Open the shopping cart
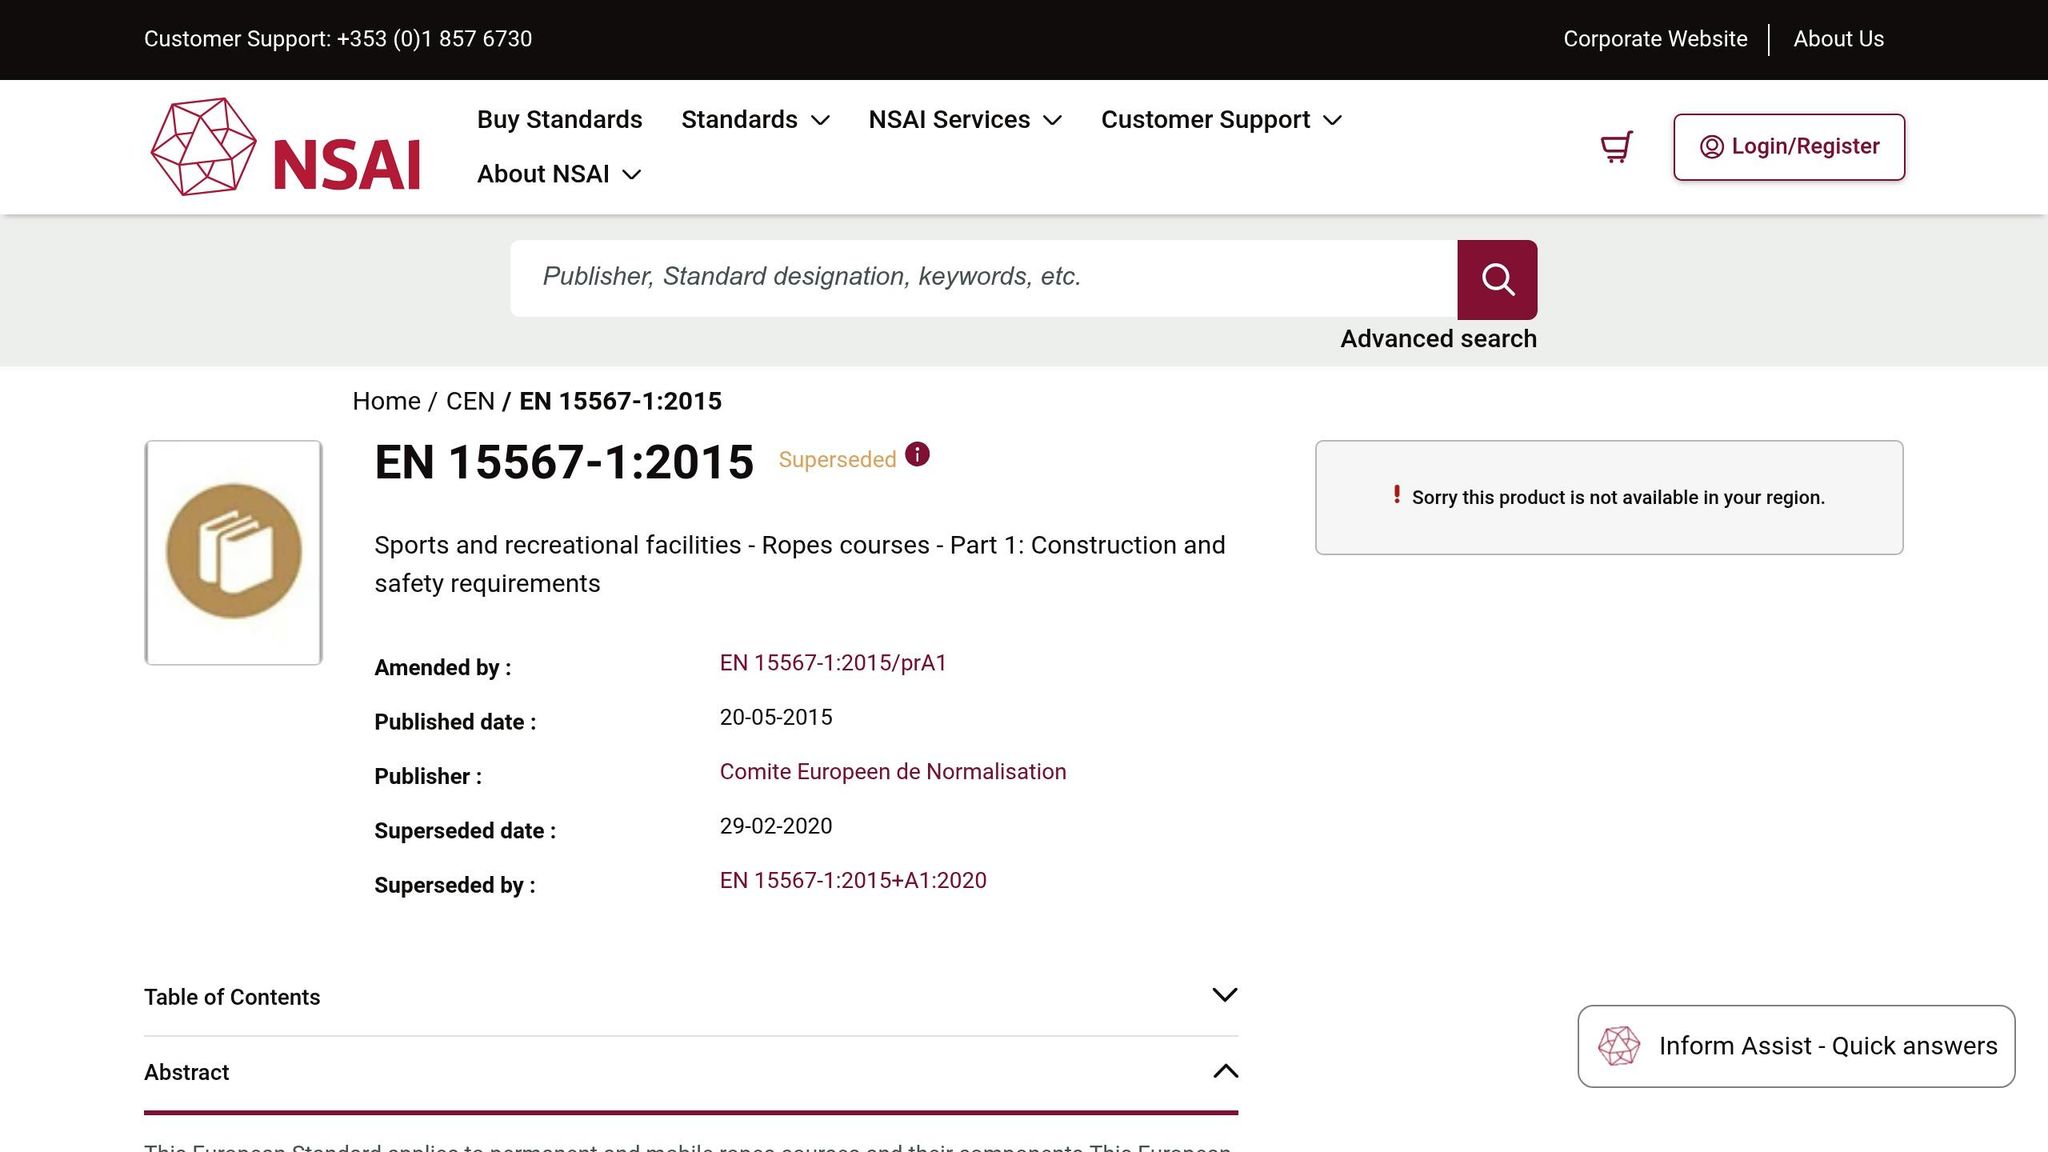Viewport: 2048px width, 1152px height. (x=1616, y=147)
